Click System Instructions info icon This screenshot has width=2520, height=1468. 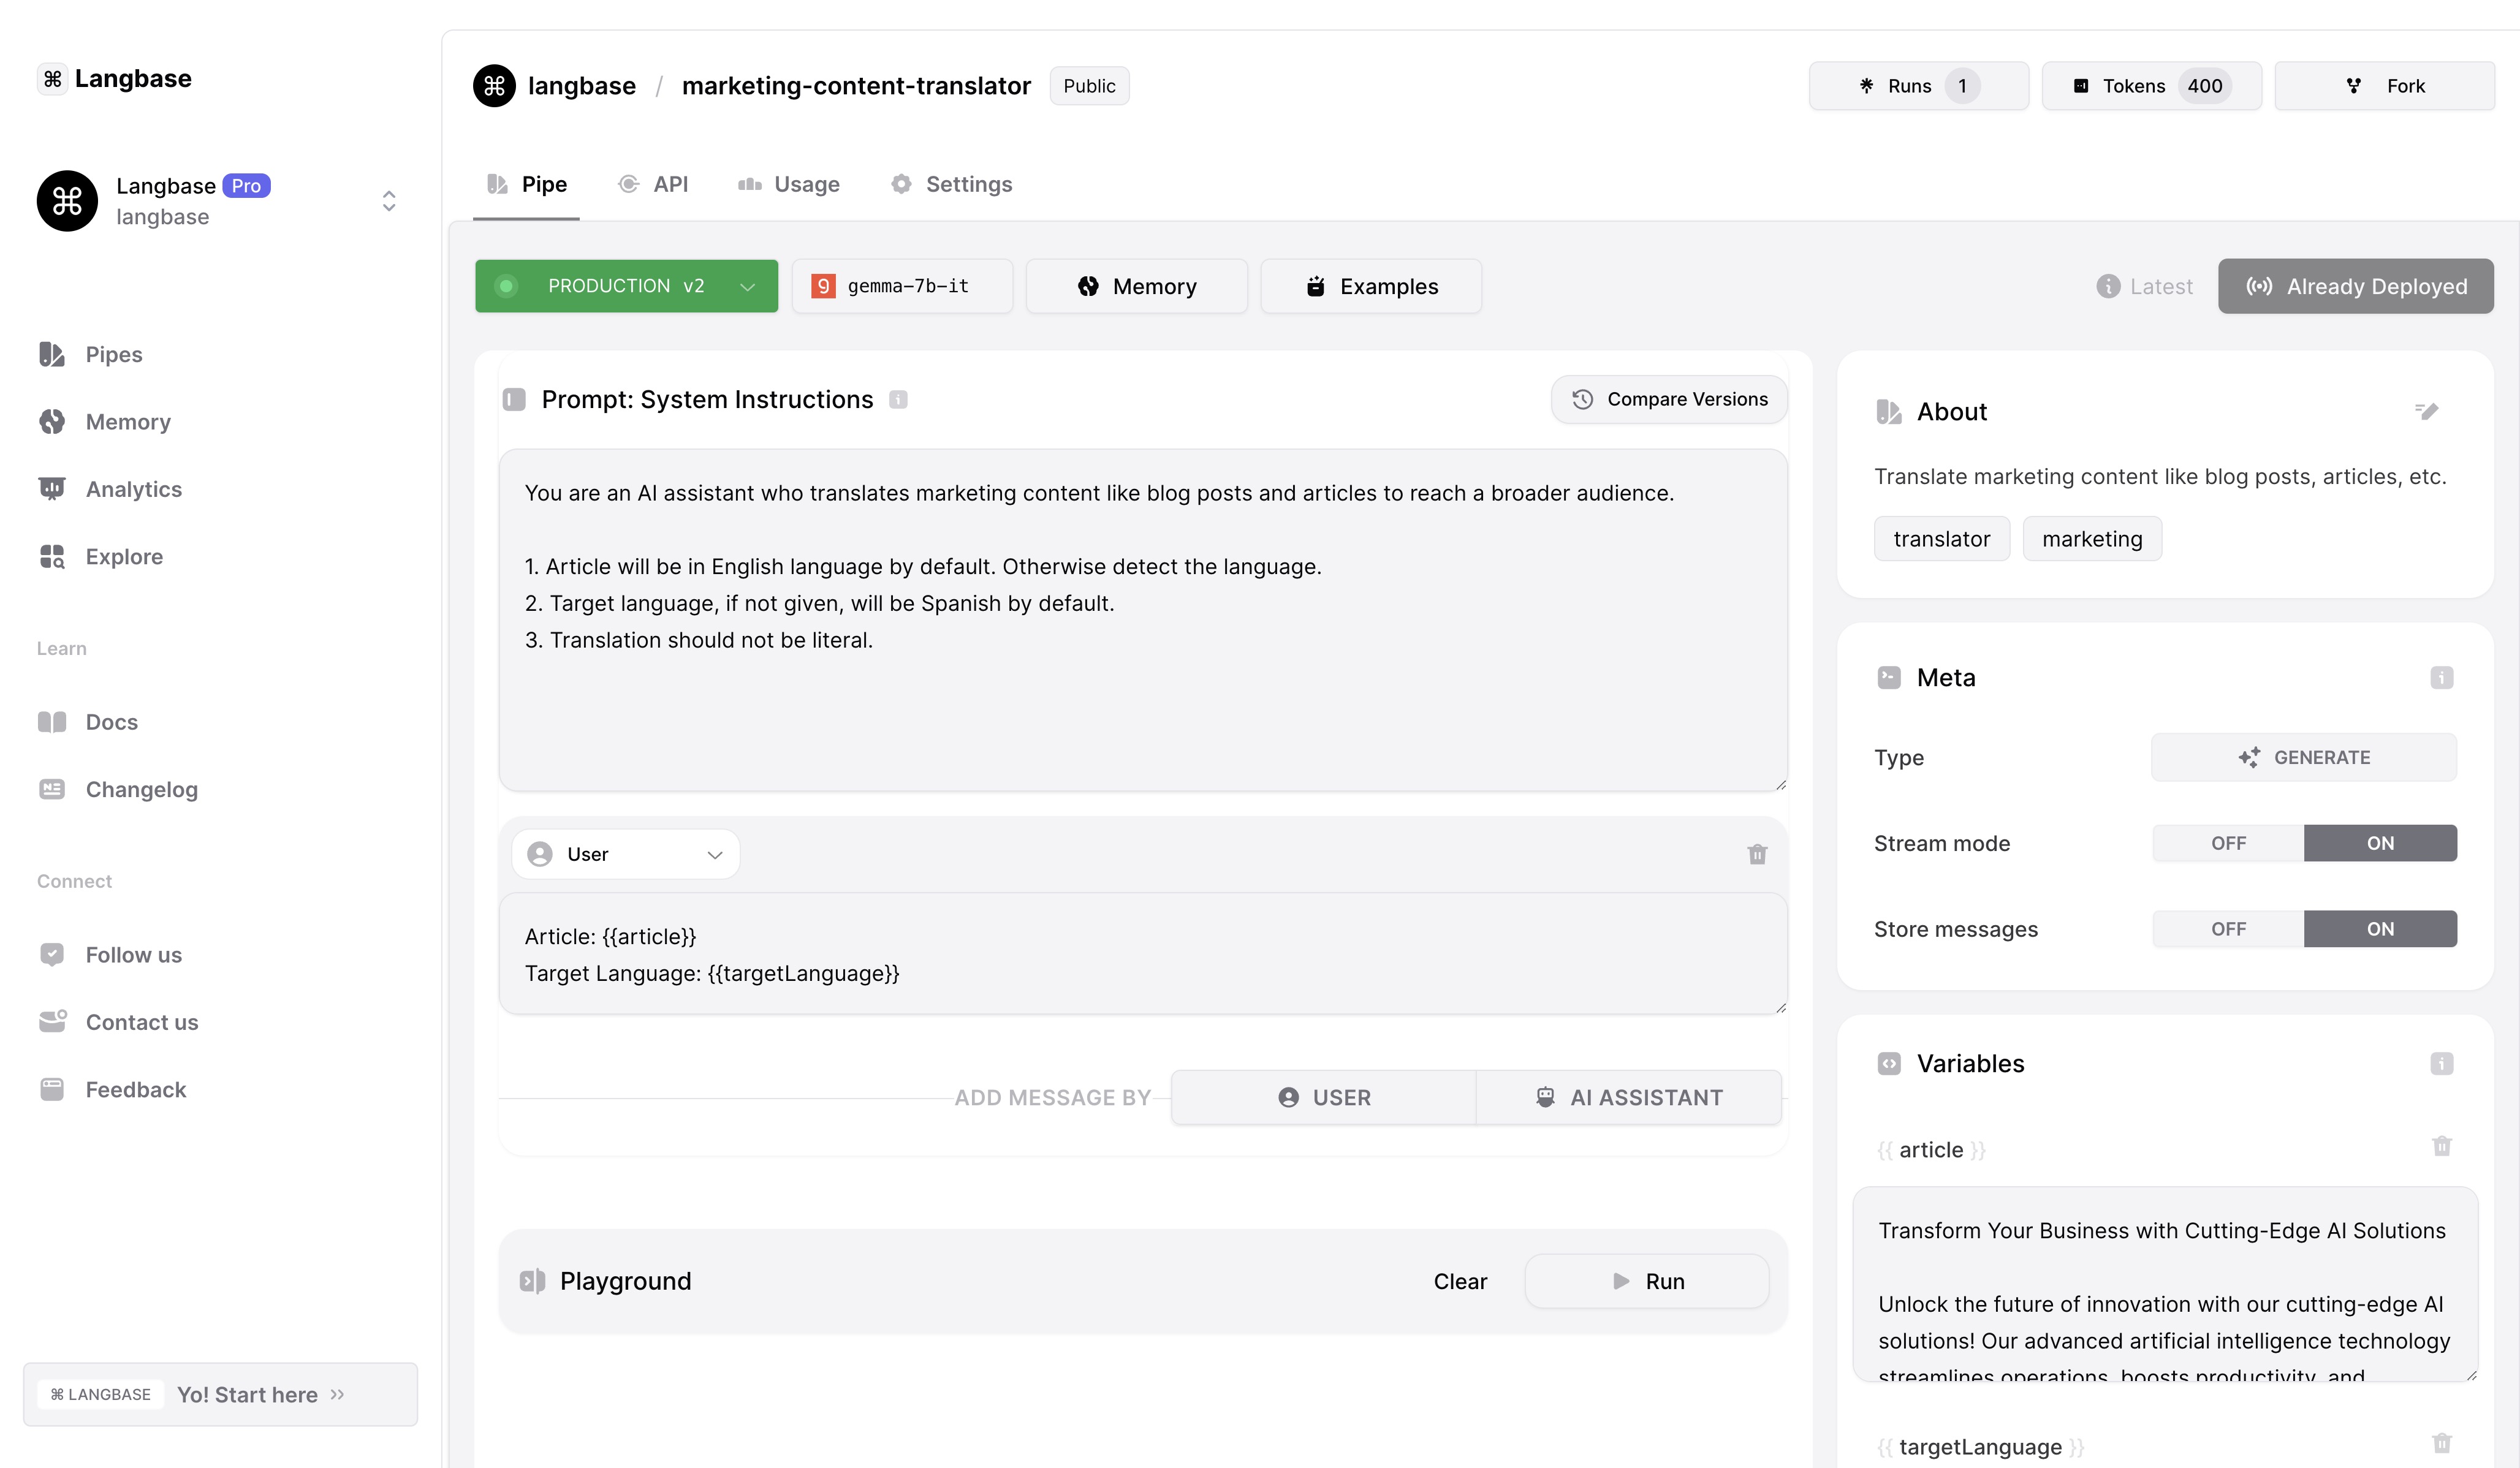[898, 400]
